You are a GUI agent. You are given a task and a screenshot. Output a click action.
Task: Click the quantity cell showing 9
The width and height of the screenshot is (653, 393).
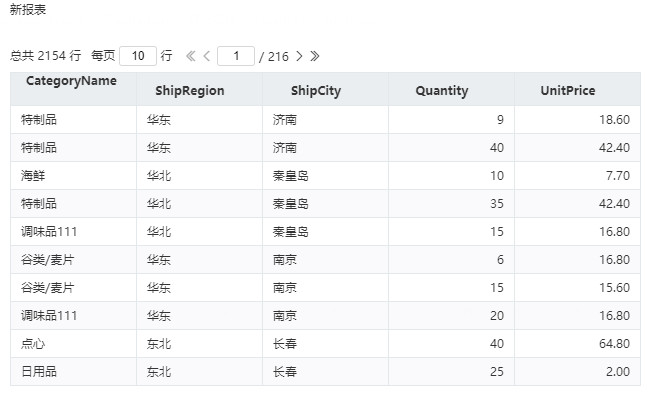451,120
